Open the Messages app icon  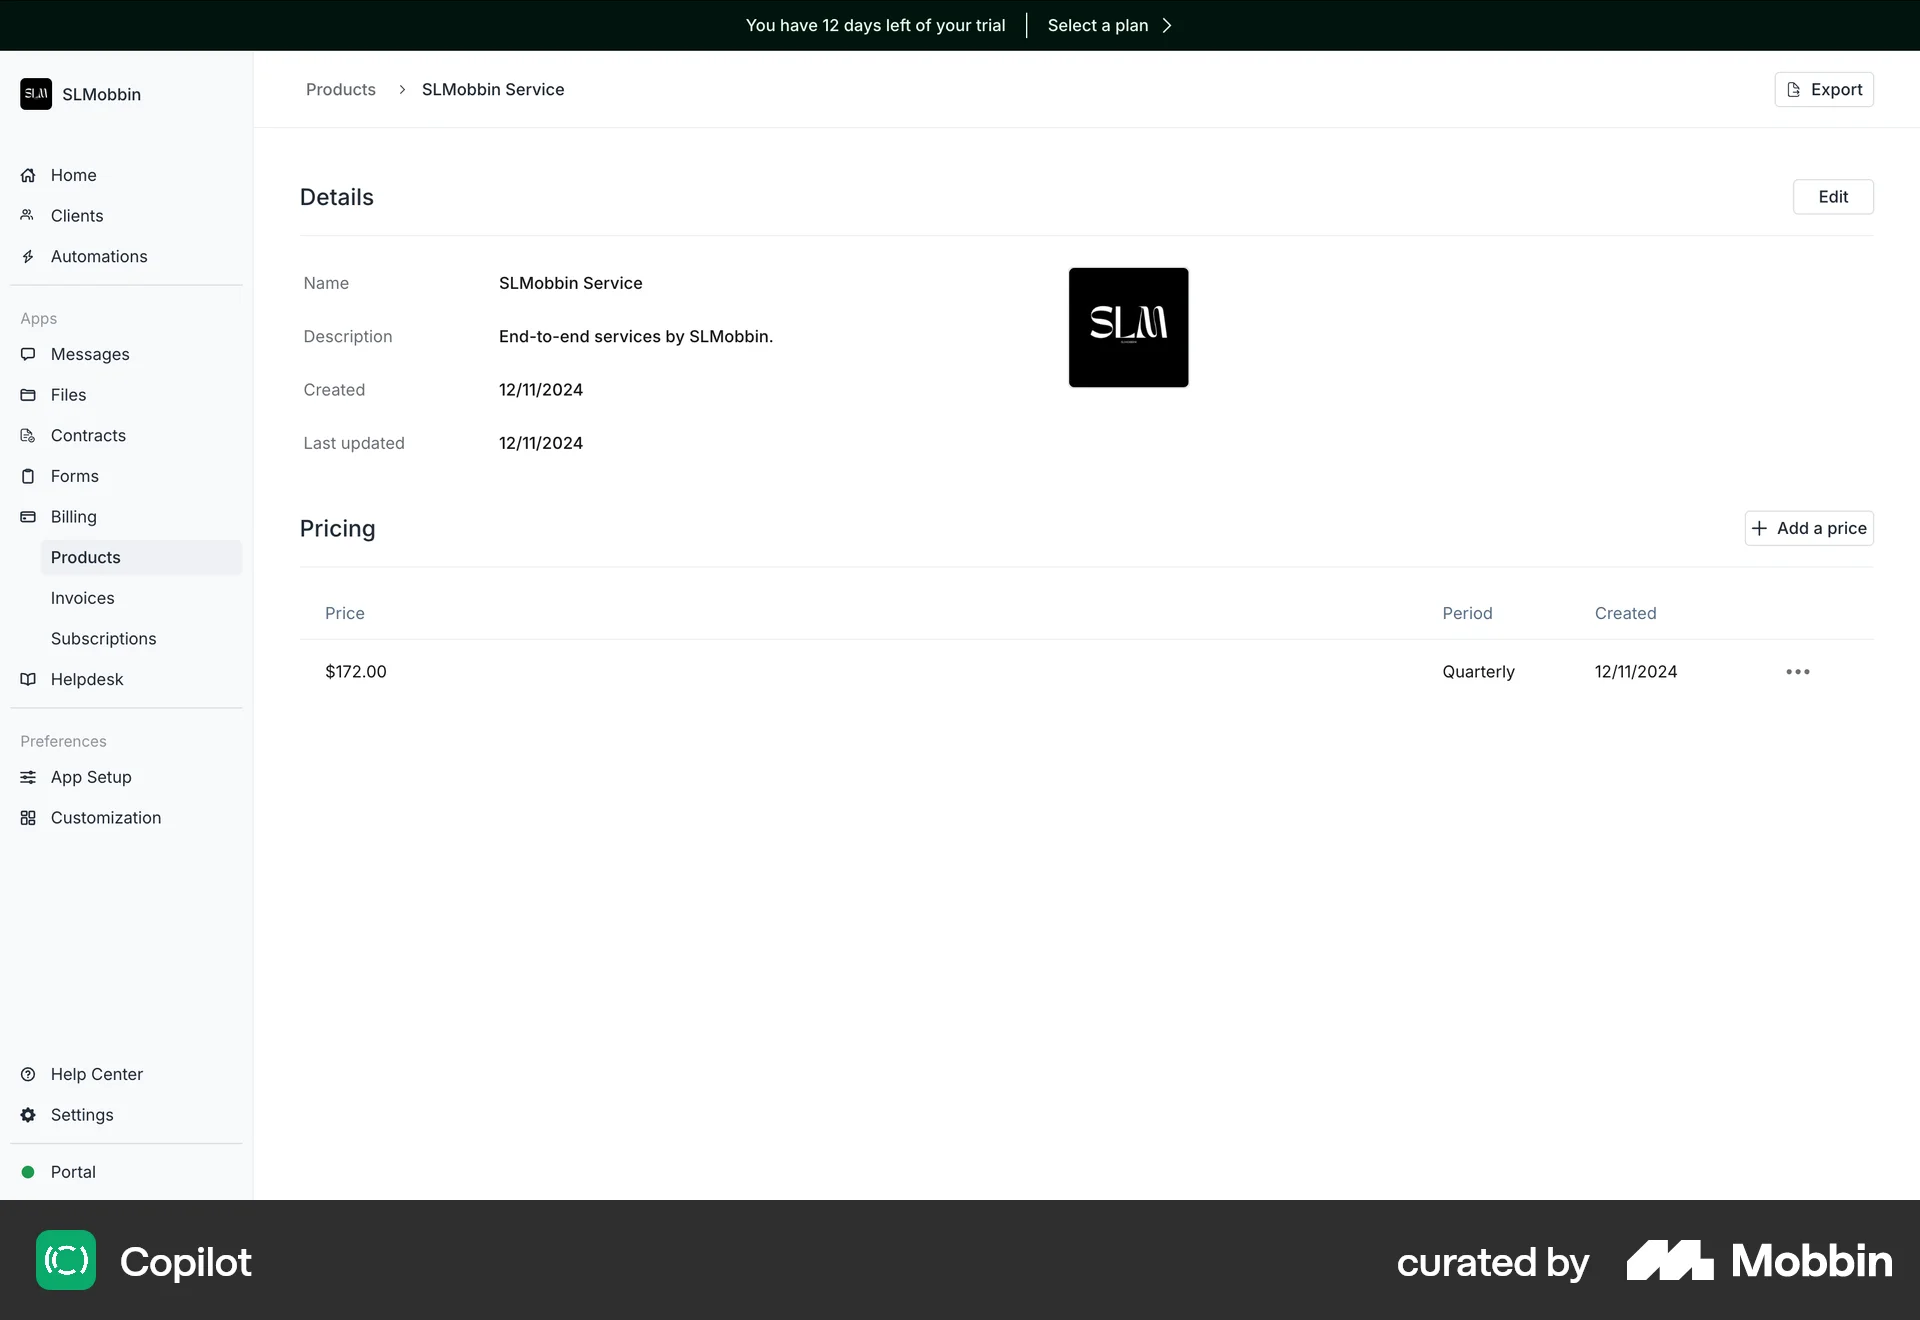tap(29, 354)
